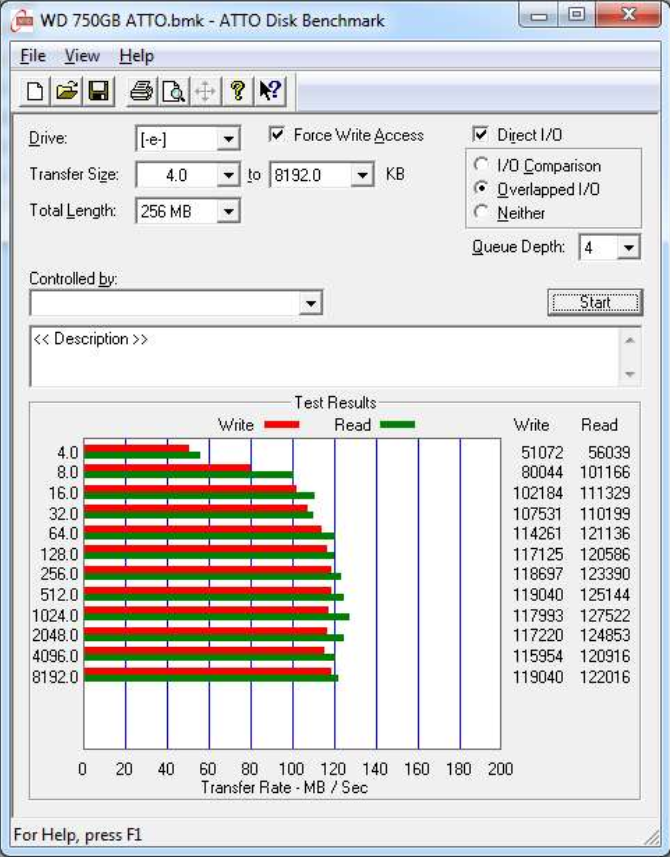This screenshot has height=857, width=670.
Task: Click the write value 51072
Action: pos(542,453)
